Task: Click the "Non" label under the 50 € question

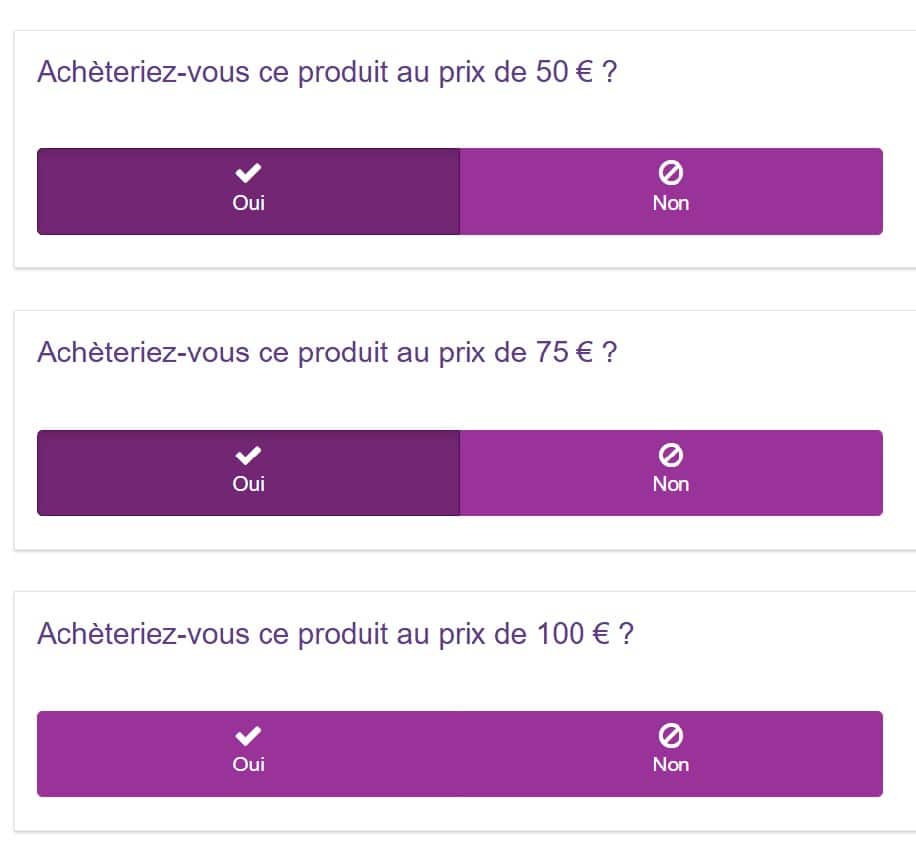Action: pos(671,203)
